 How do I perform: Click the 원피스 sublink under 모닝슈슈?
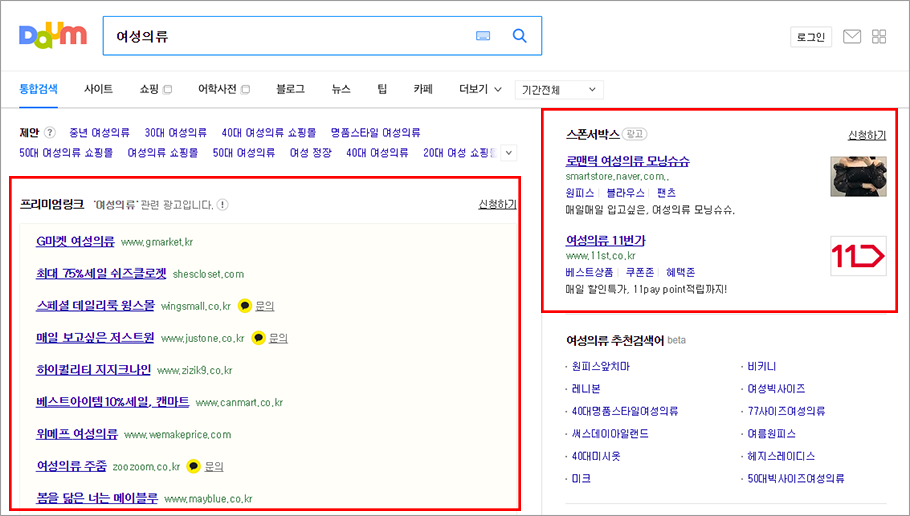click(580, 193)
